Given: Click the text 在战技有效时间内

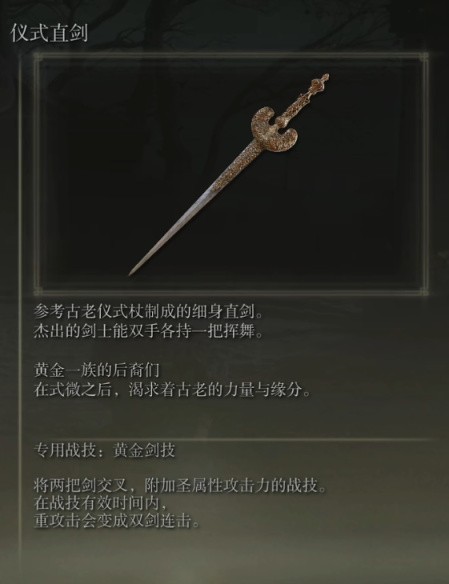Looking at the screenshot, I should (100, 504).
